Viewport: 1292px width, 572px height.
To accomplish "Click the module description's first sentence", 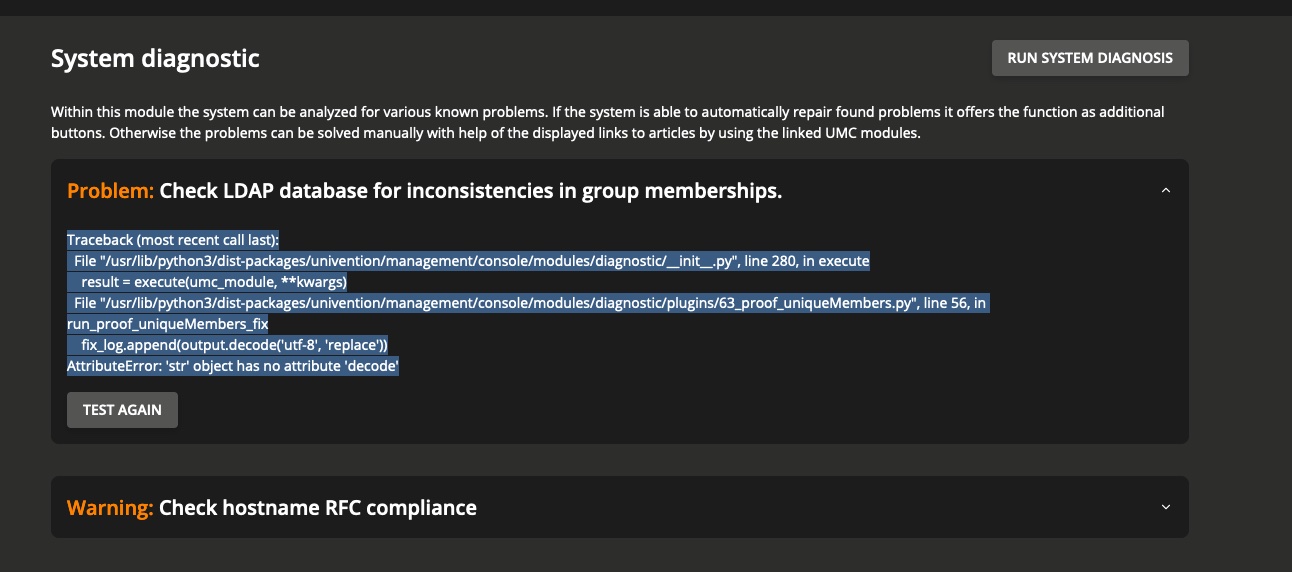I will (300, 112).
